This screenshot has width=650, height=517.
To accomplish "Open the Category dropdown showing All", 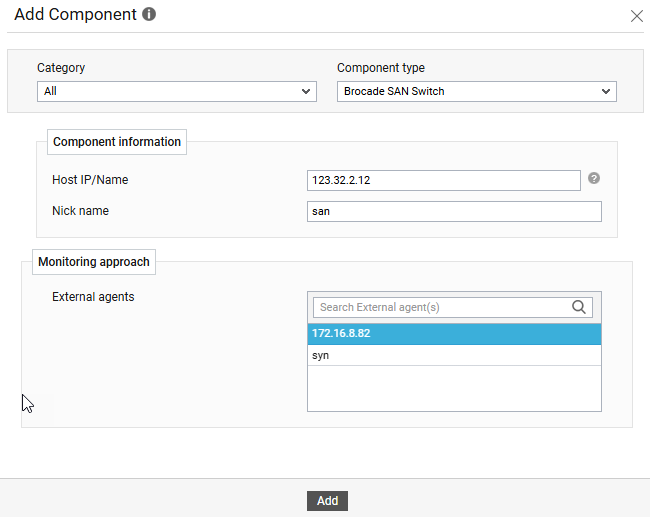I will pyautogui.click(x=177, y=91).
